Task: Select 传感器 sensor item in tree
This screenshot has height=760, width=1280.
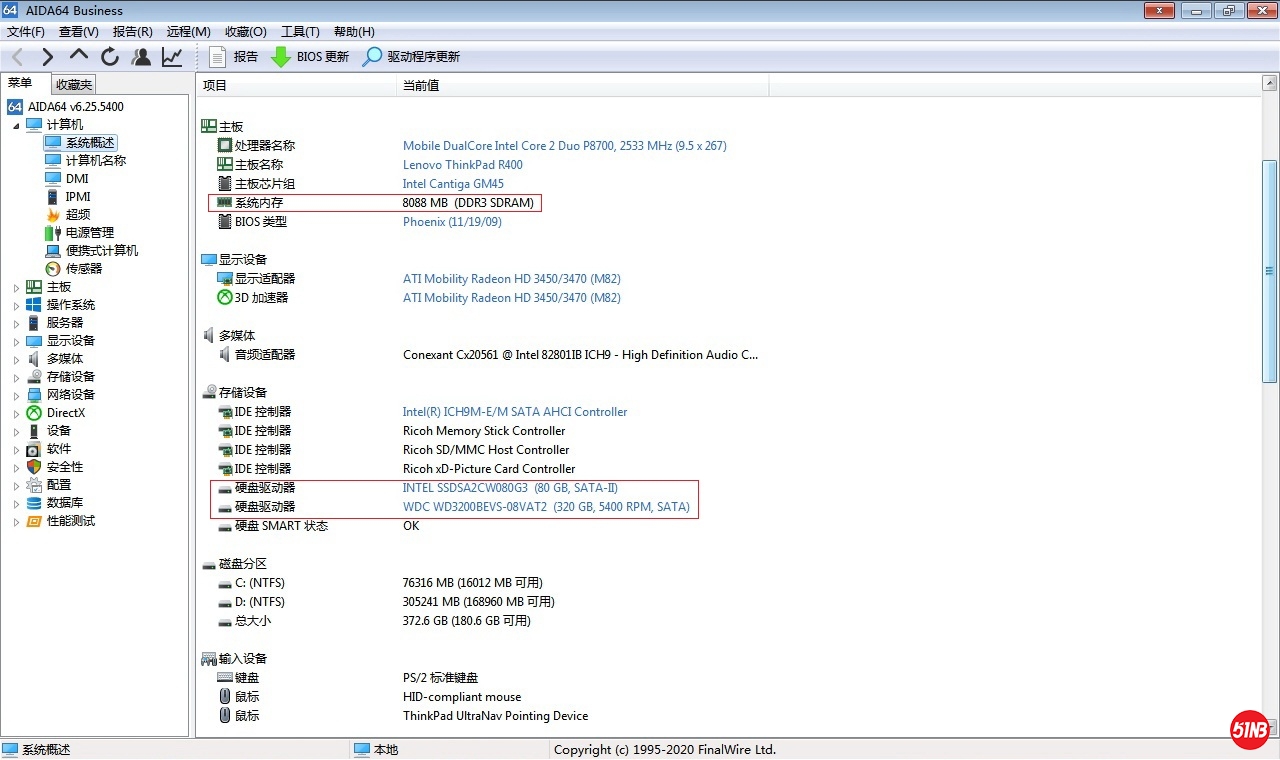Action: (x=84, y=269)
